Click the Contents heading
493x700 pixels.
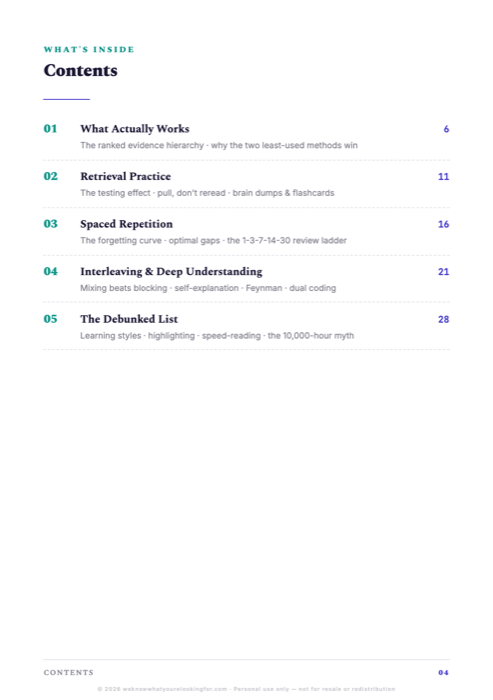(x=80, y=71)
